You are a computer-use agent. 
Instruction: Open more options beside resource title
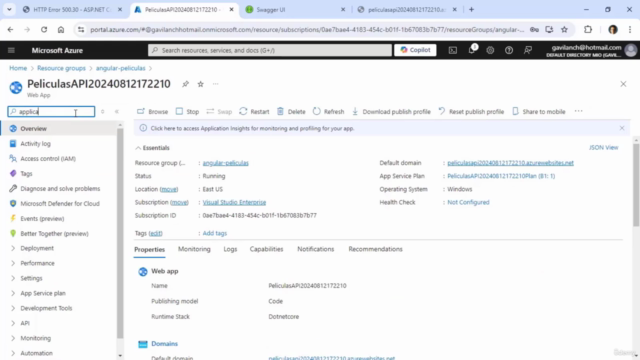click(x=216, y=84)
